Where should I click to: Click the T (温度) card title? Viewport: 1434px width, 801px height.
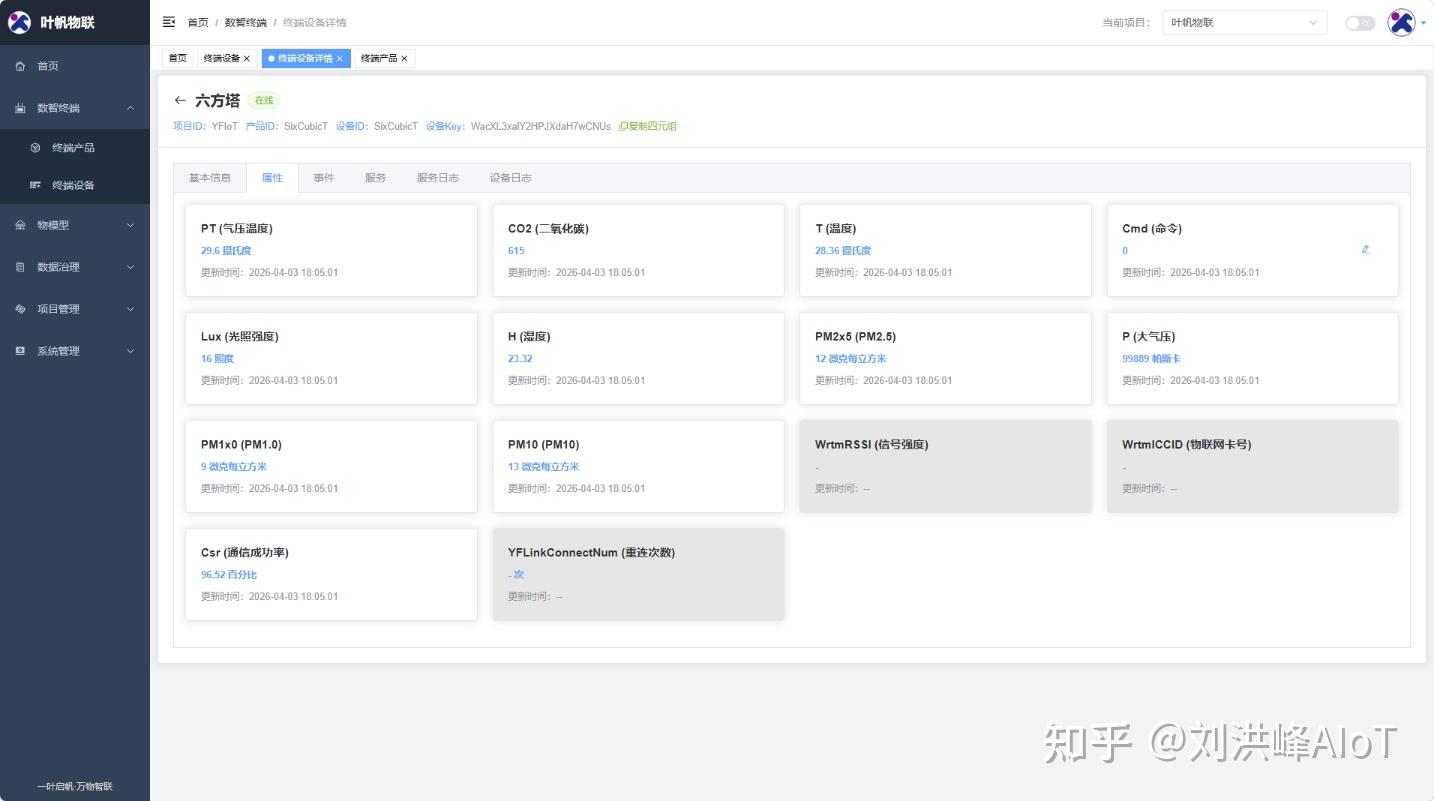pyautogui.click(x=836, y=229)
